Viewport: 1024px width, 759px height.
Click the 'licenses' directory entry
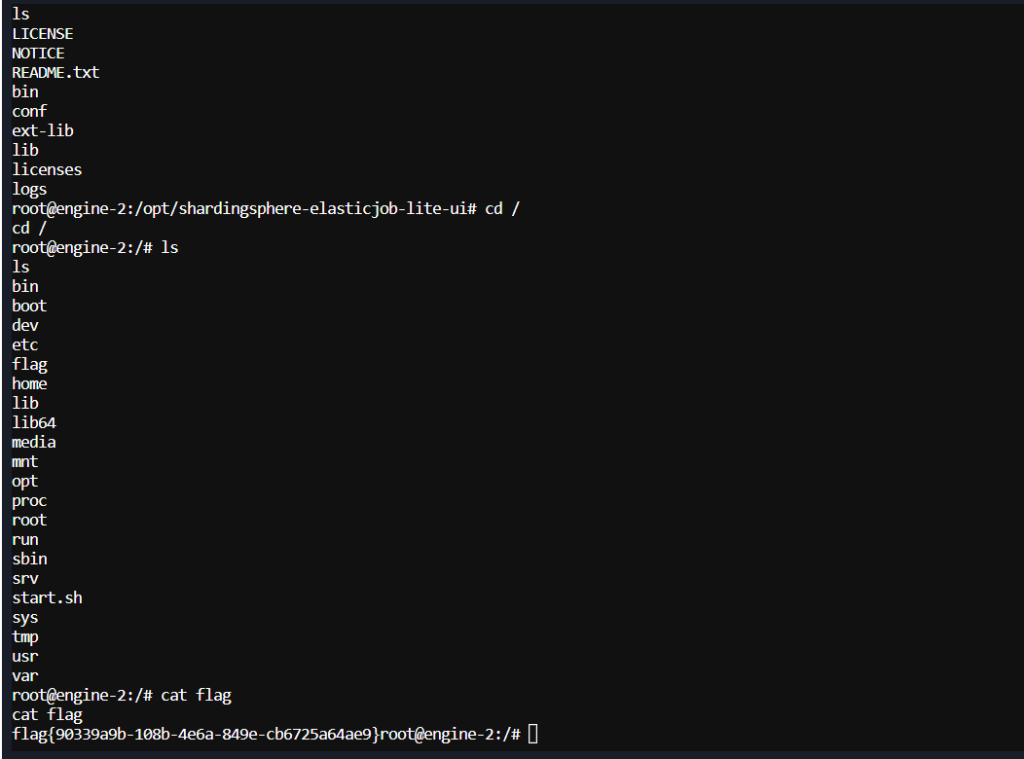47,170
